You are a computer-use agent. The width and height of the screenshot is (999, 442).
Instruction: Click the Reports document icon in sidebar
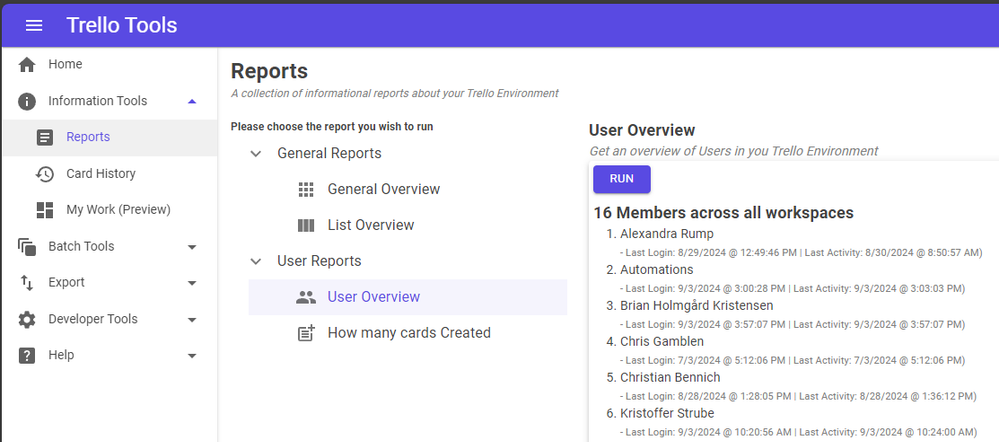[45, 137]
